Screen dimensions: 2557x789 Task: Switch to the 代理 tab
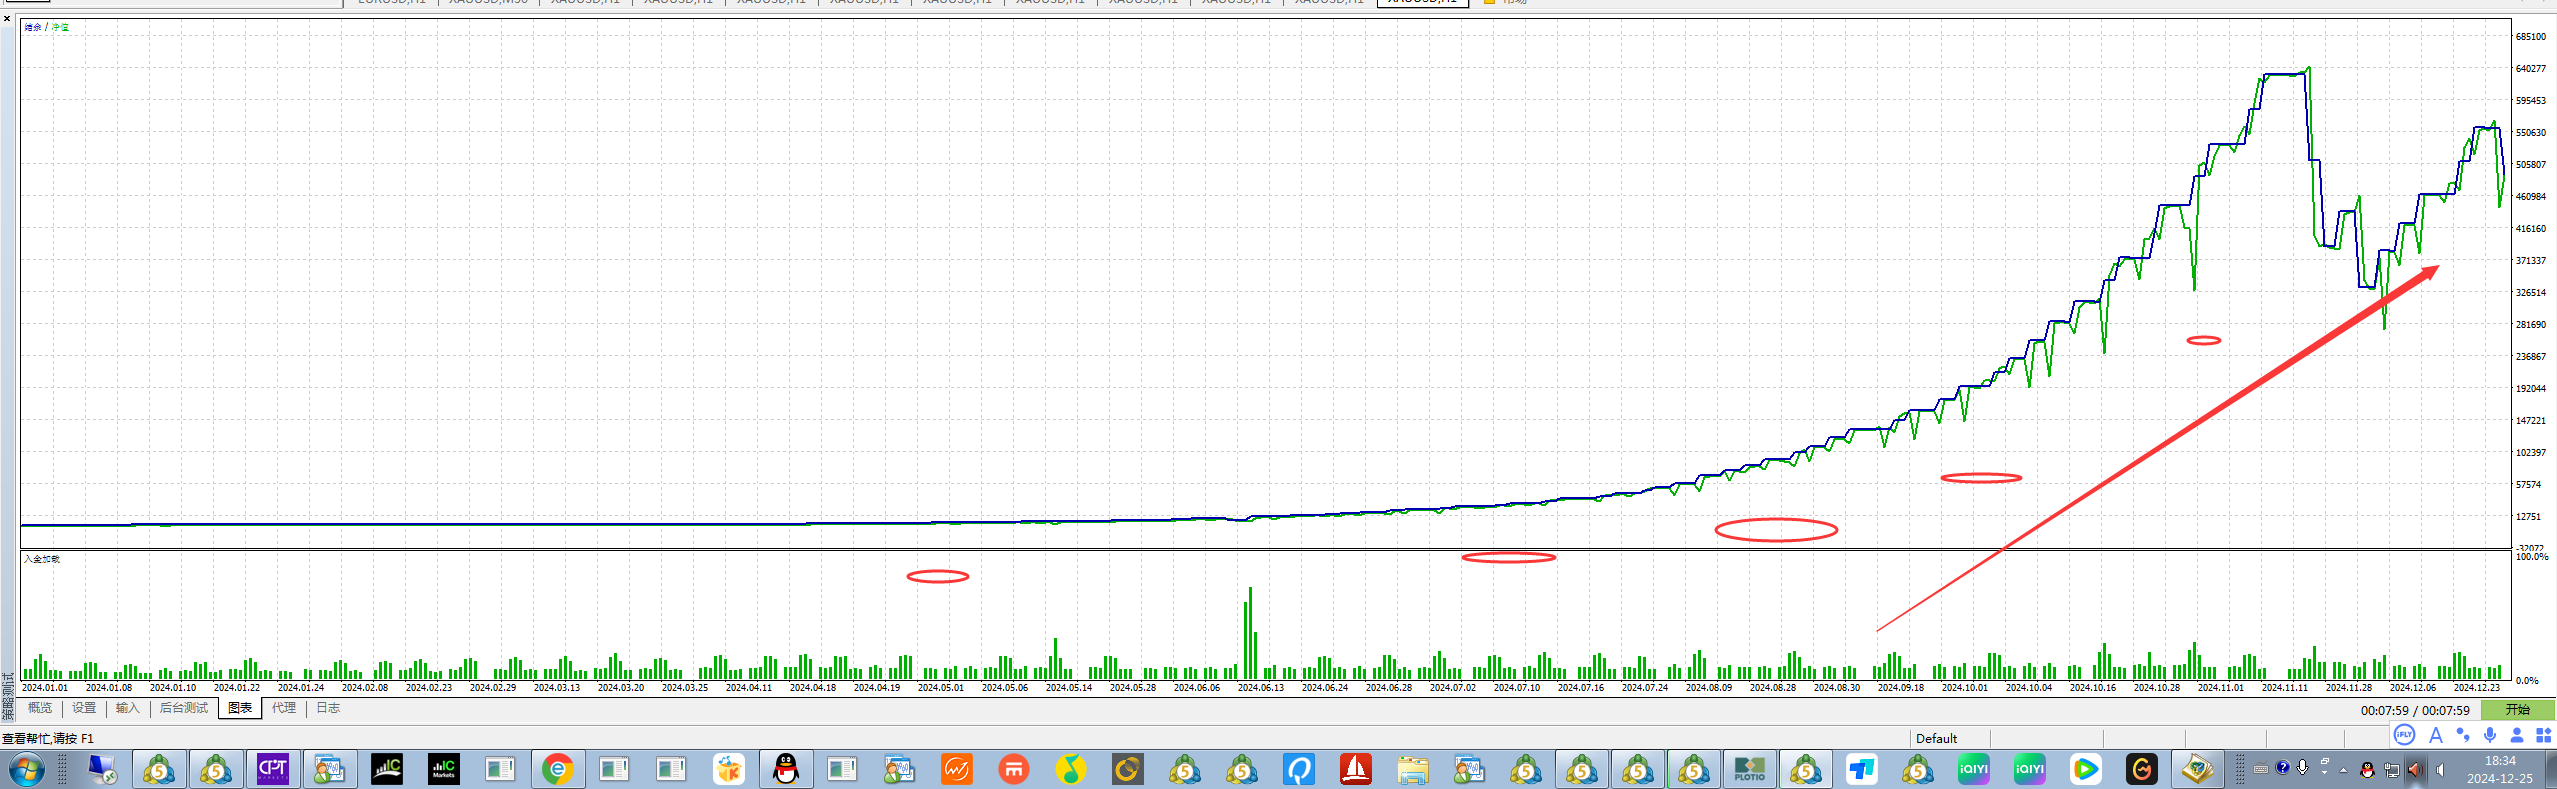click(x=284, y=708)
